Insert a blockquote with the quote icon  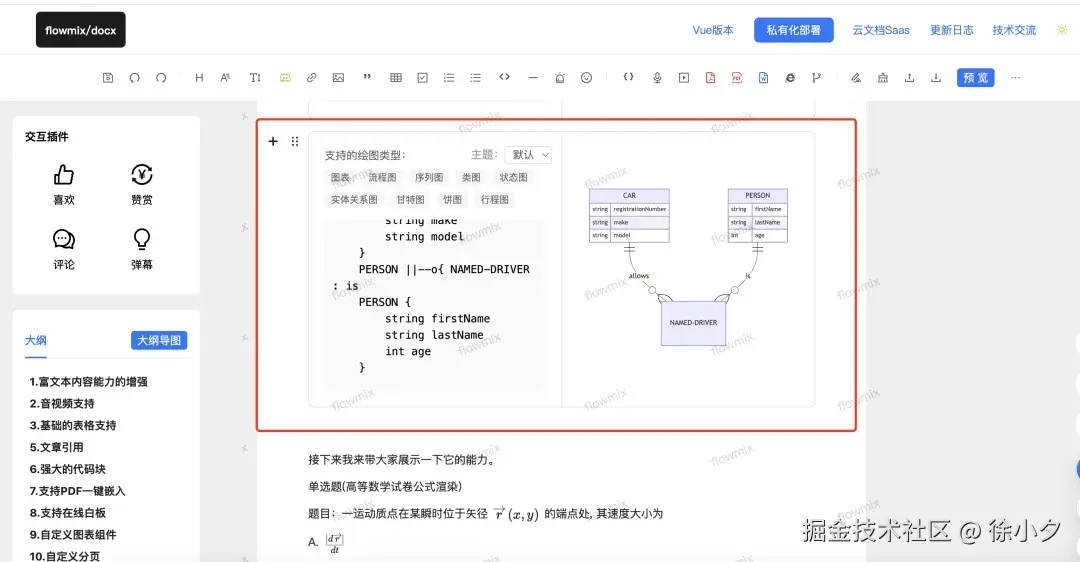click(367, 78)
